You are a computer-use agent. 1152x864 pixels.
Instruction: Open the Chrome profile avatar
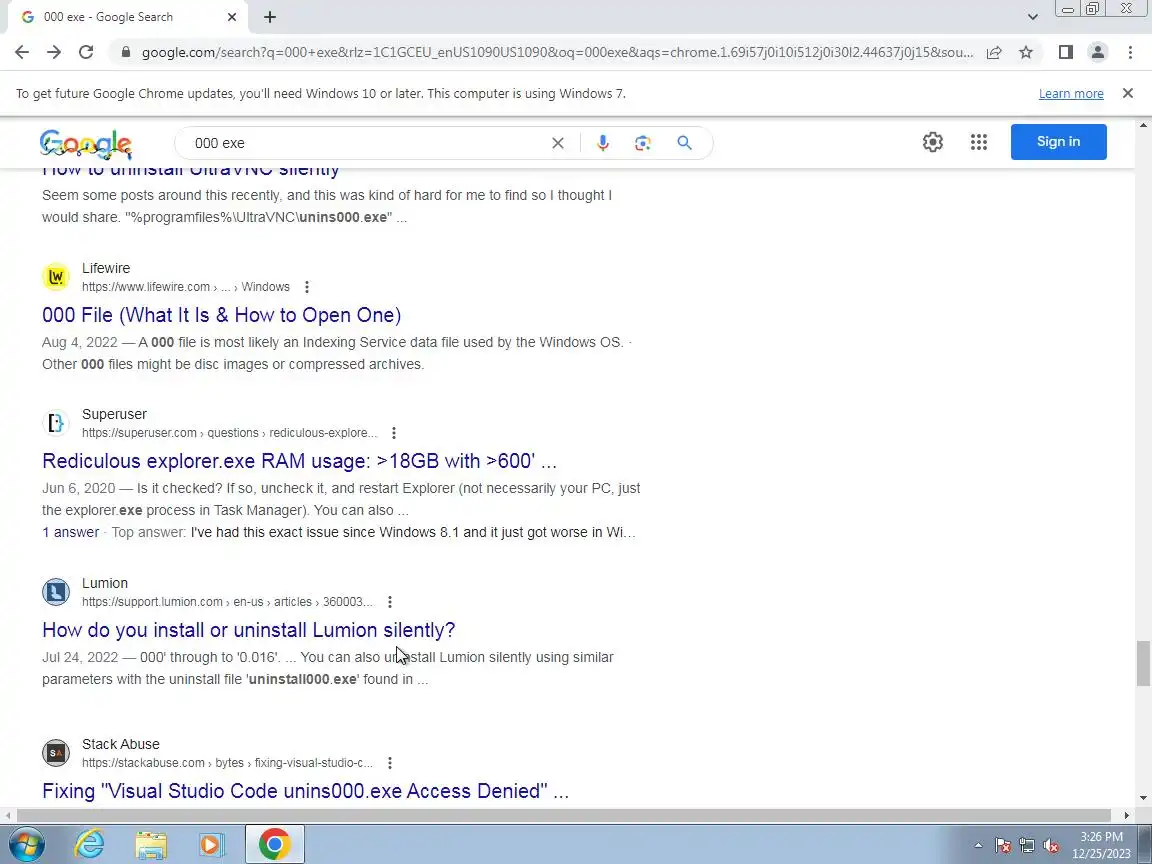[x=1098, y=52]
